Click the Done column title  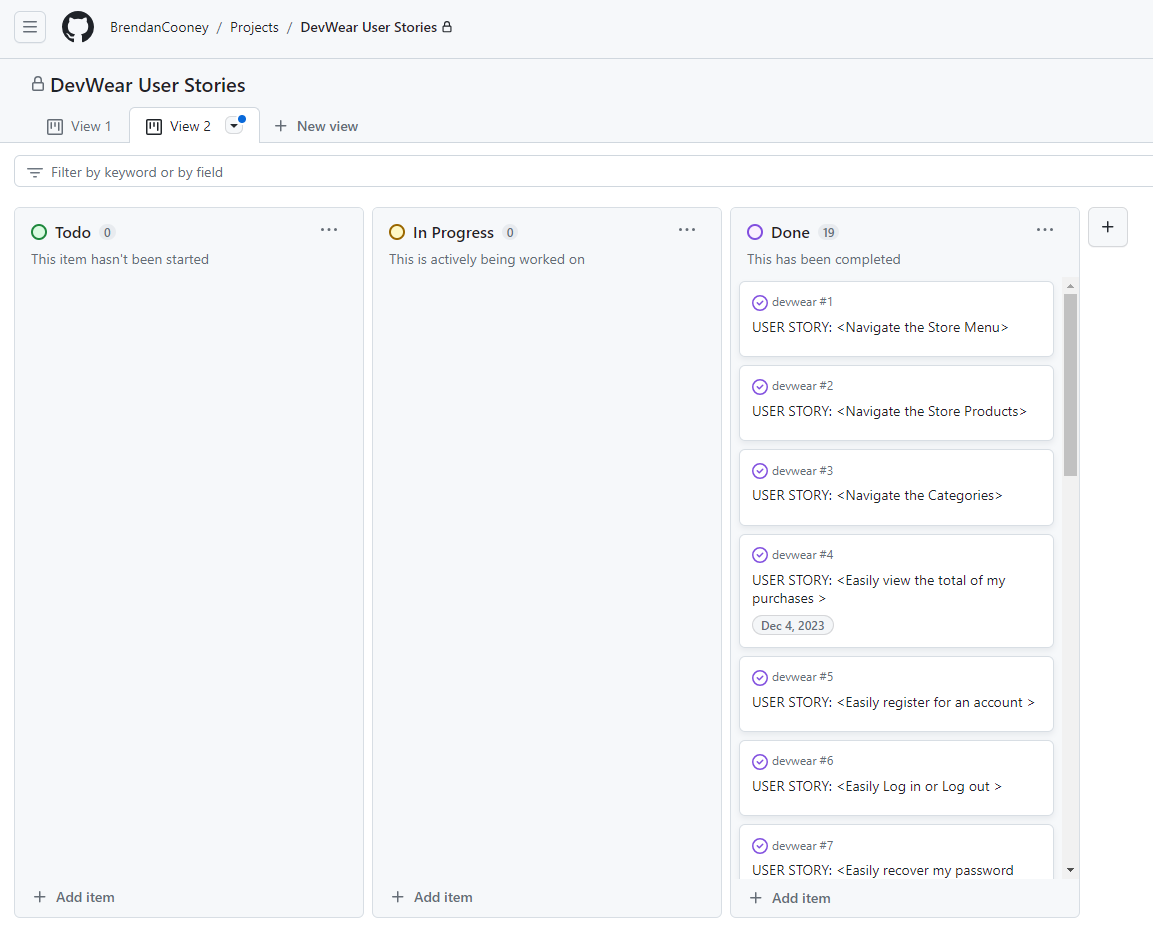click(x=790, y=232)
